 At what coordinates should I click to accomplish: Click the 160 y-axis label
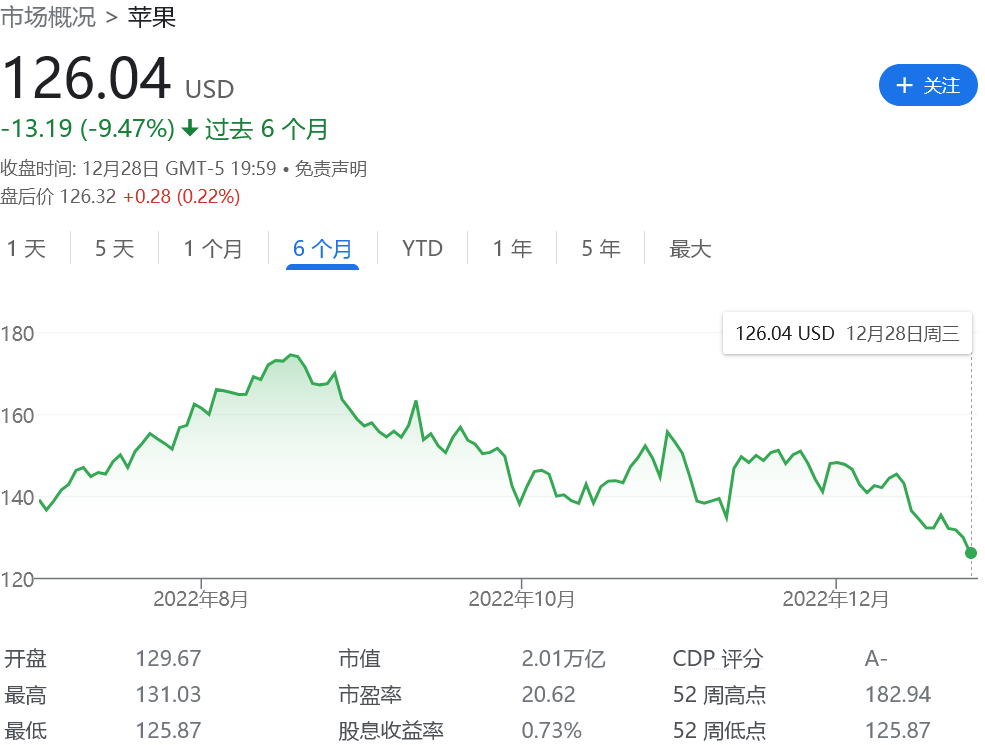pos(17,416)
